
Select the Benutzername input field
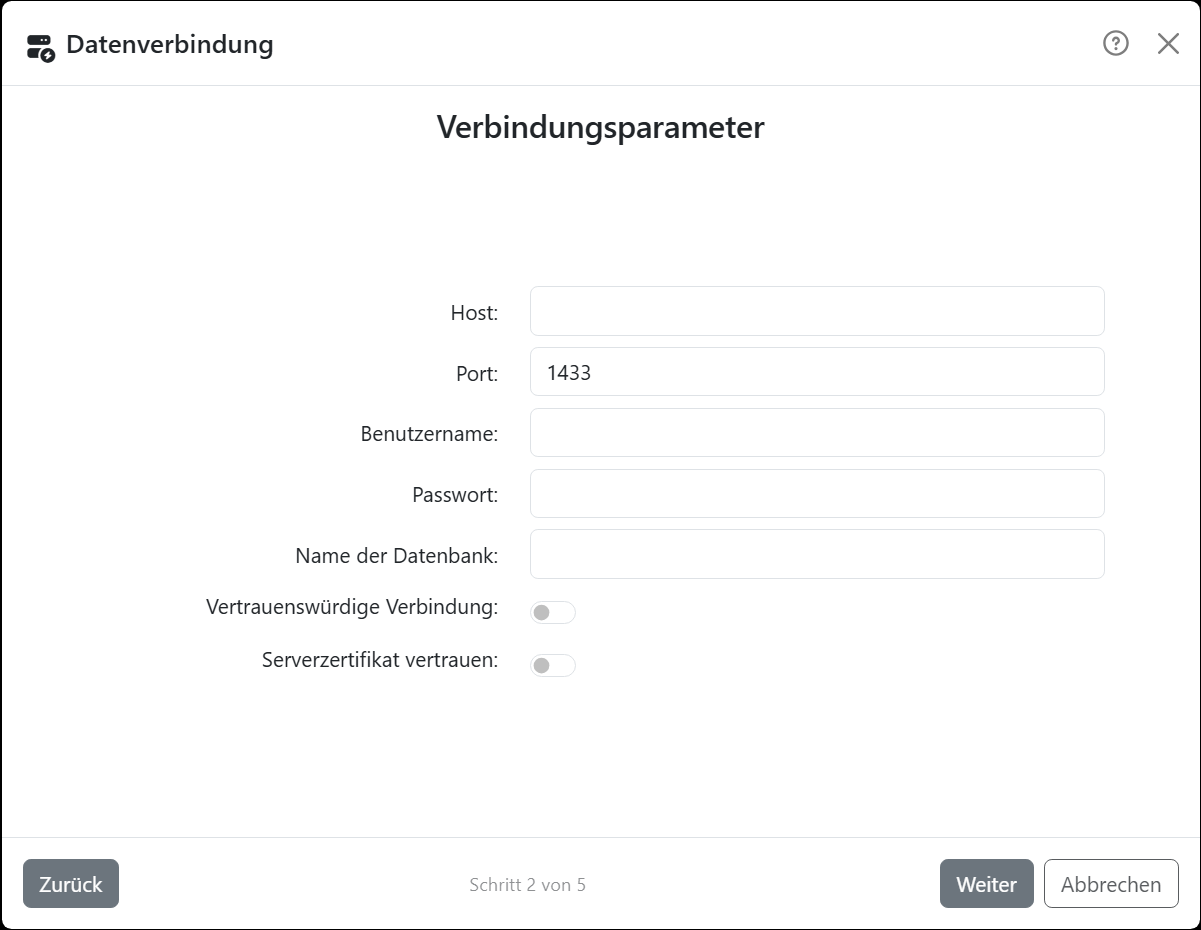tap(817, 433)
